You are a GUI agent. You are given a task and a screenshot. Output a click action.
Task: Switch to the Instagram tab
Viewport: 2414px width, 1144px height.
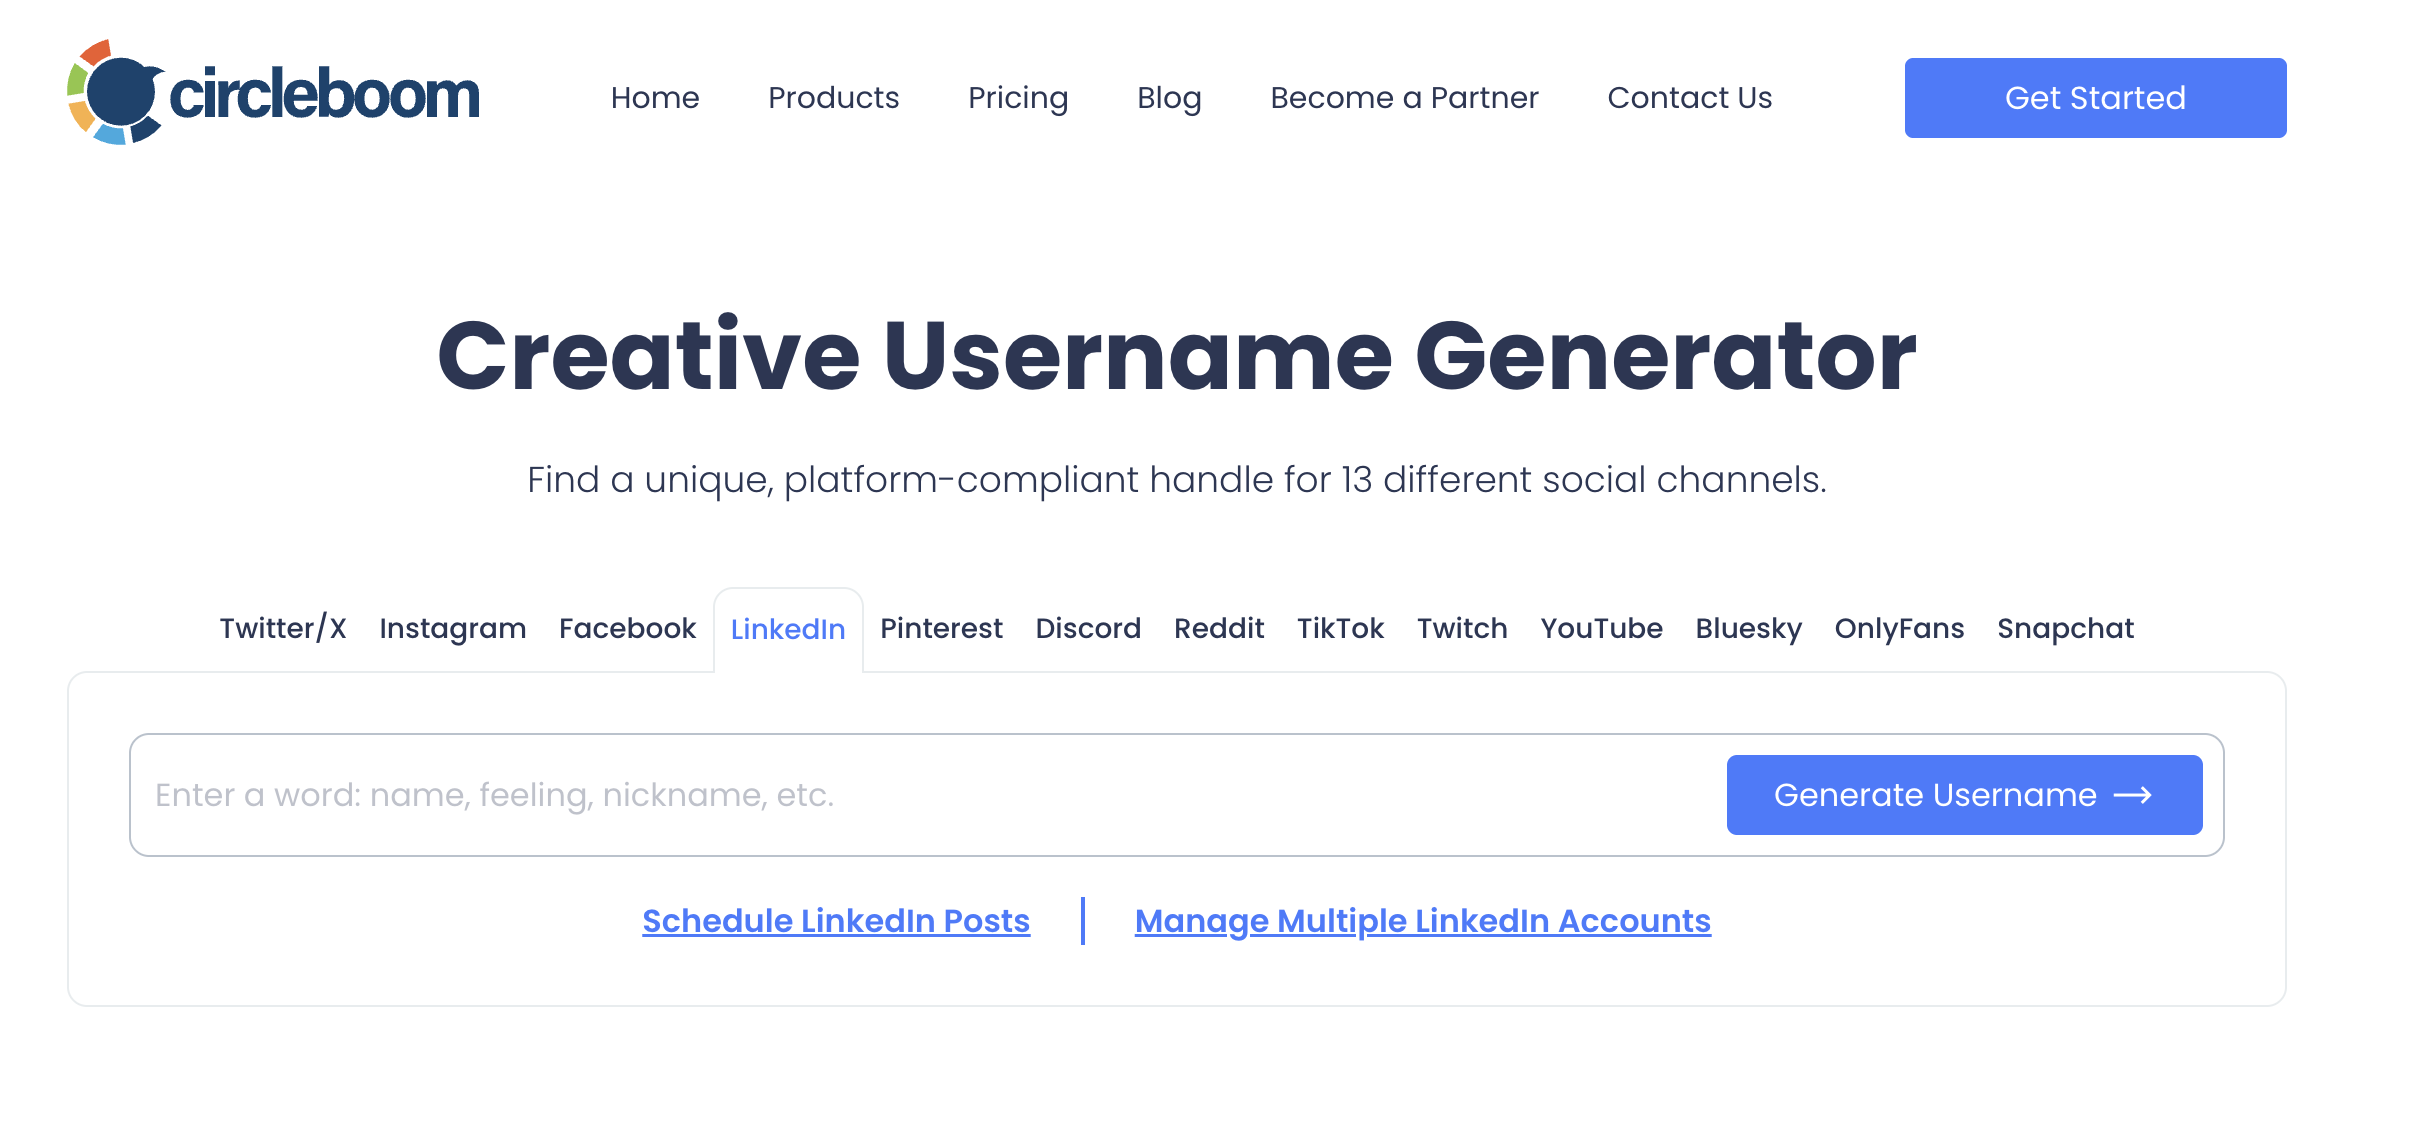452,628
